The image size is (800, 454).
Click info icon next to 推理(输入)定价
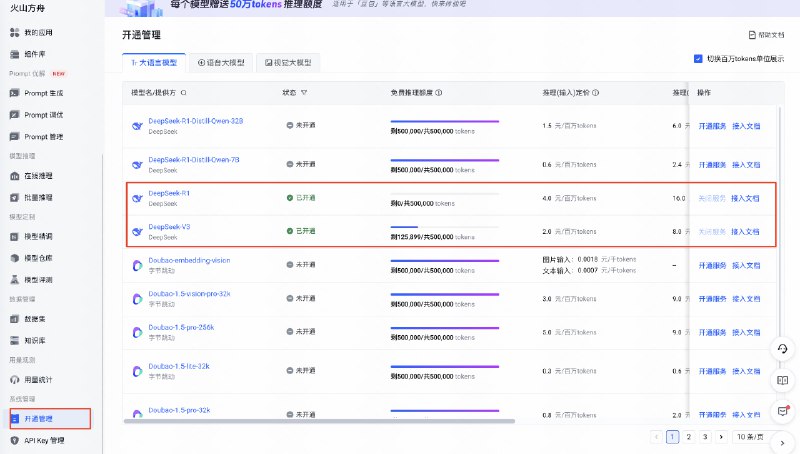tap(596, 93)
